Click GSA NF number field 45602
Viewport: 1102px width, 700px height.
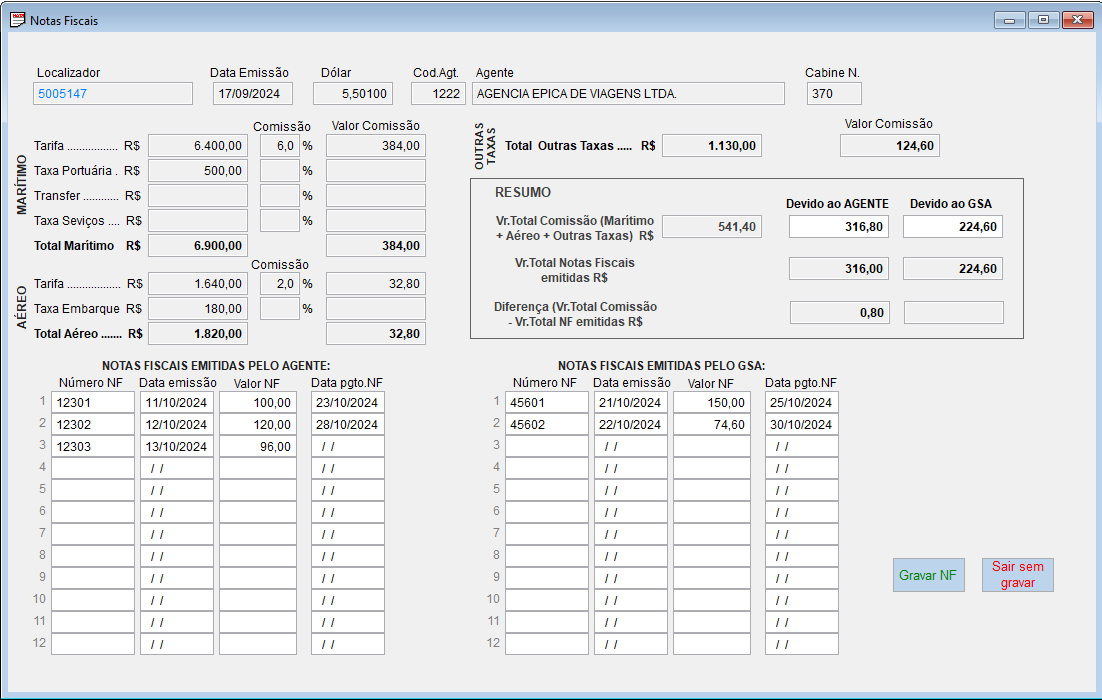[546, 424]
